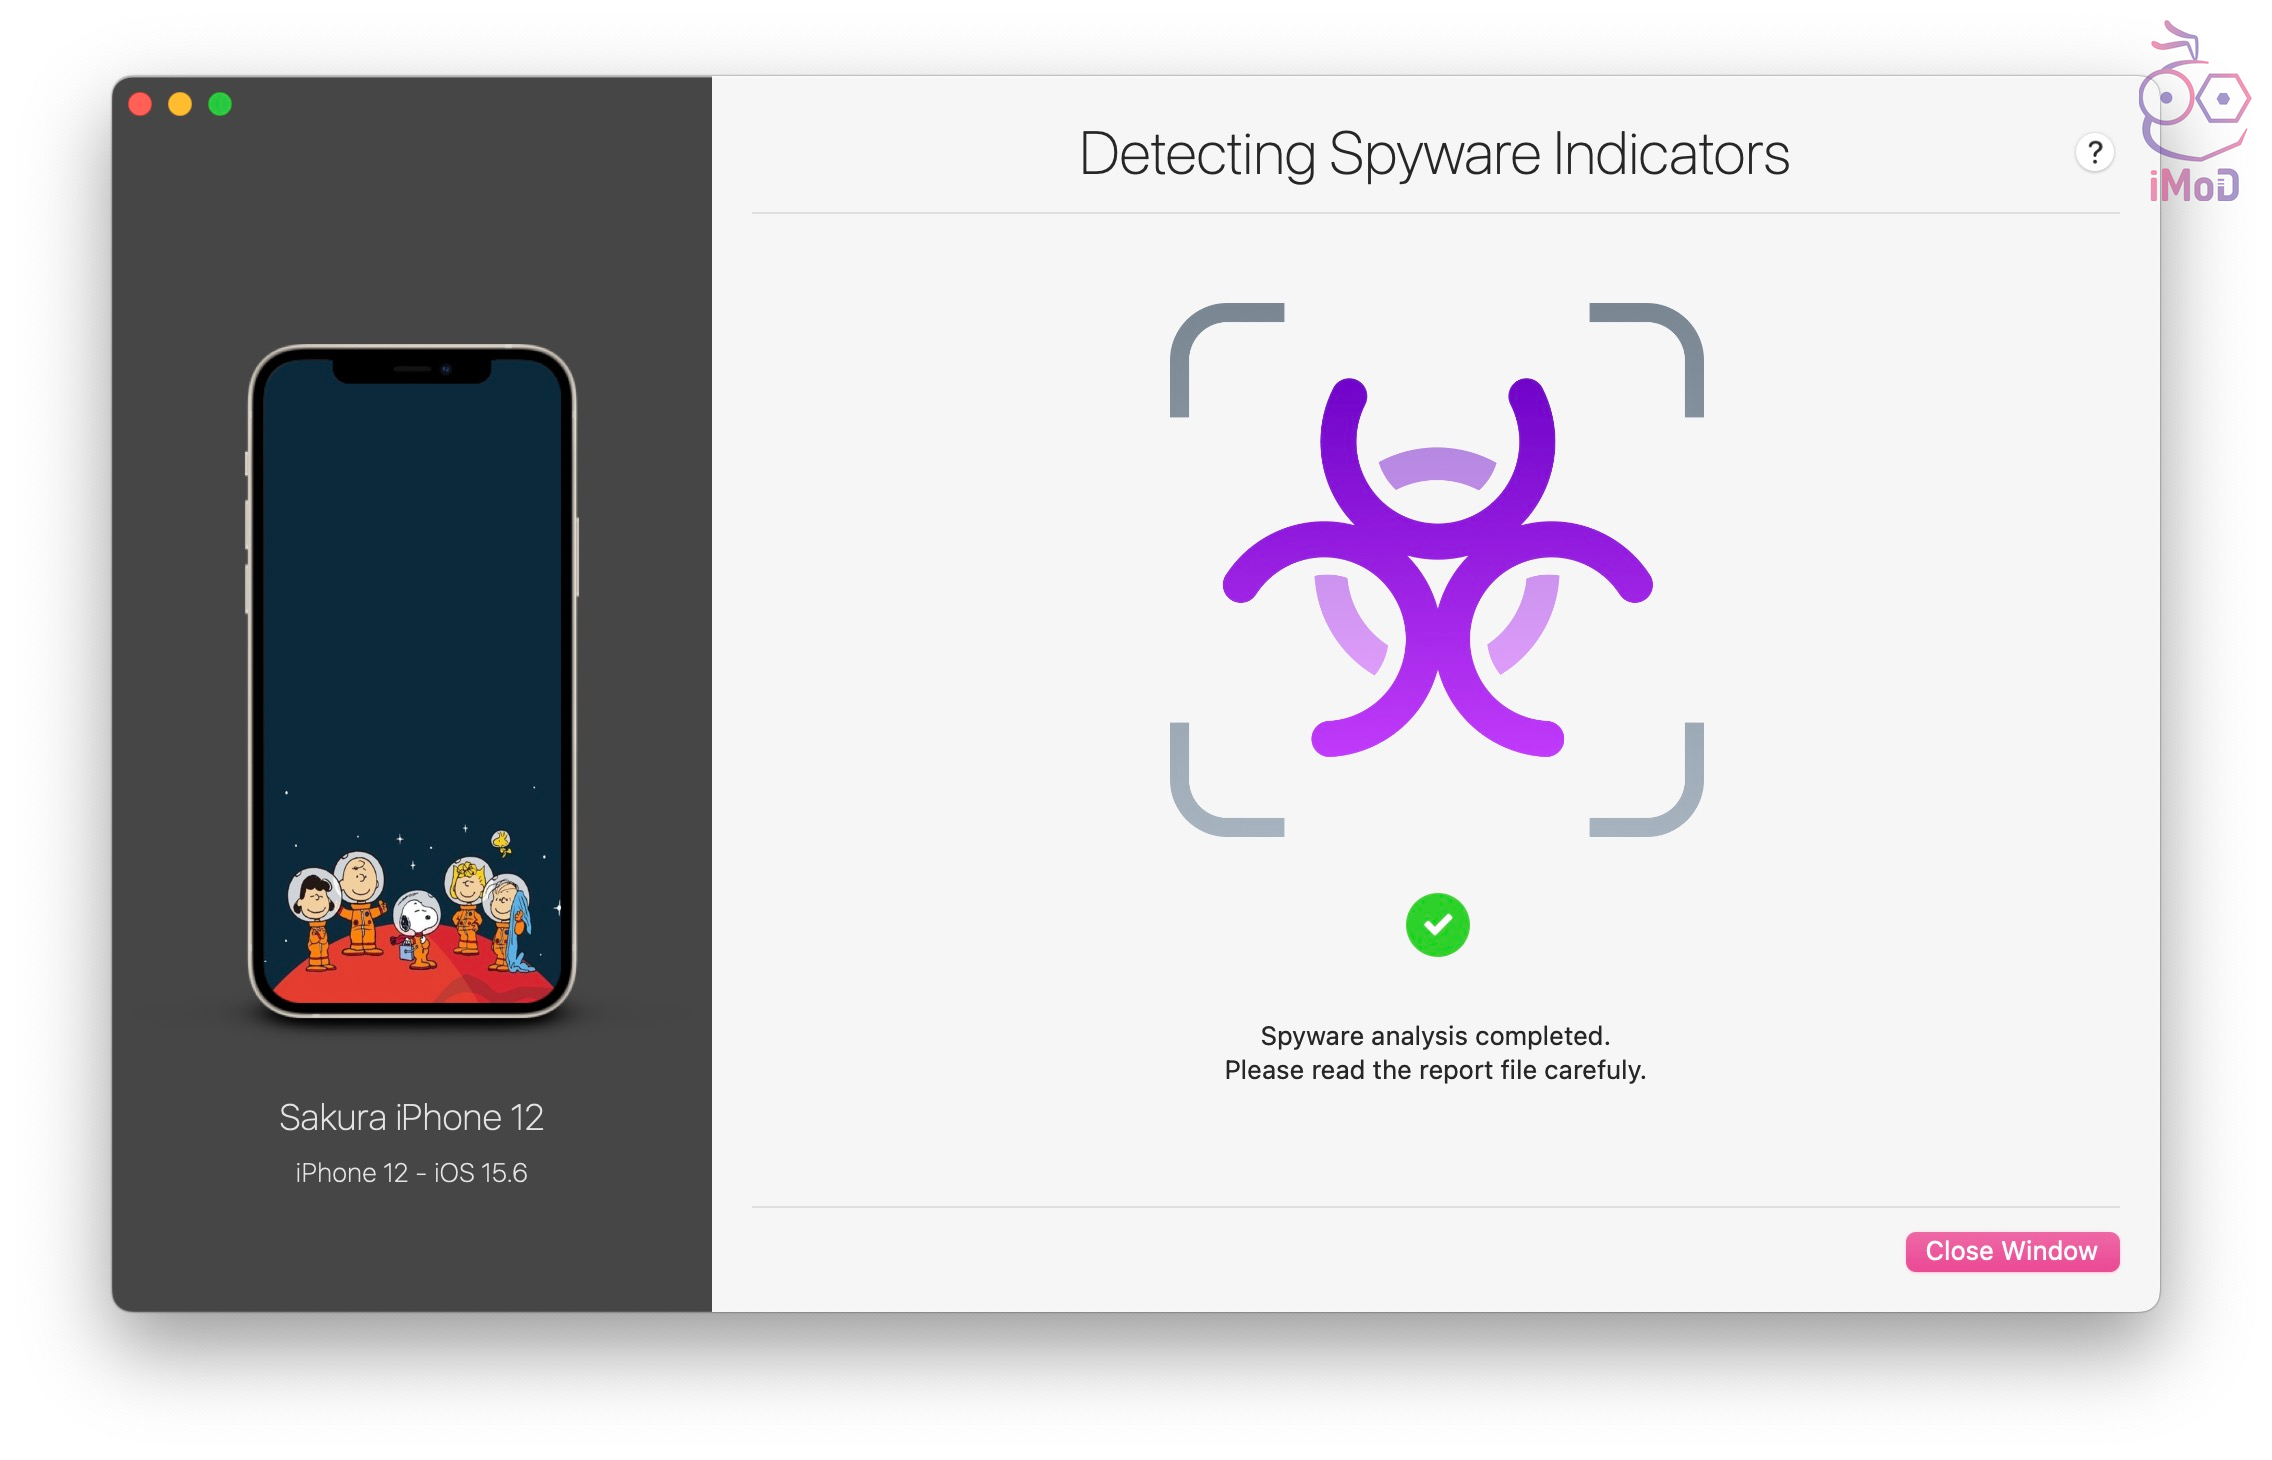Select the iPhone 12 device image
2272x1460 pixels.
(x=412, y=681)
